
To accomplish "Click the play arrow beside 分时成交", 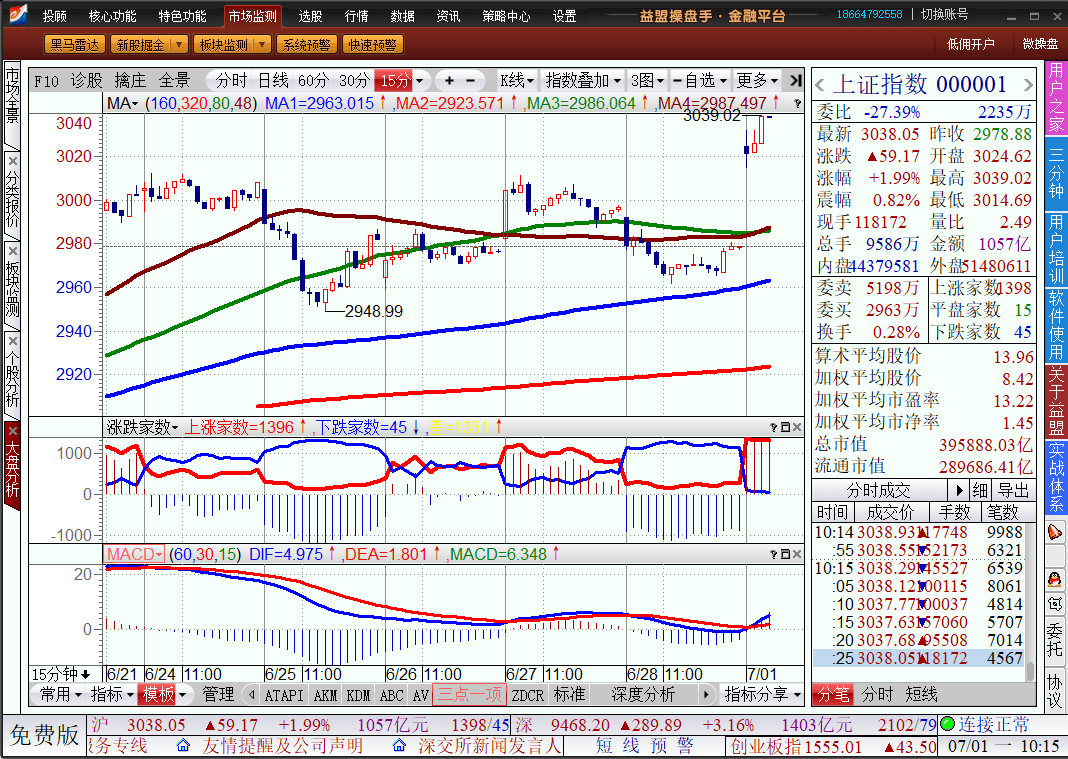I will 959,490.
